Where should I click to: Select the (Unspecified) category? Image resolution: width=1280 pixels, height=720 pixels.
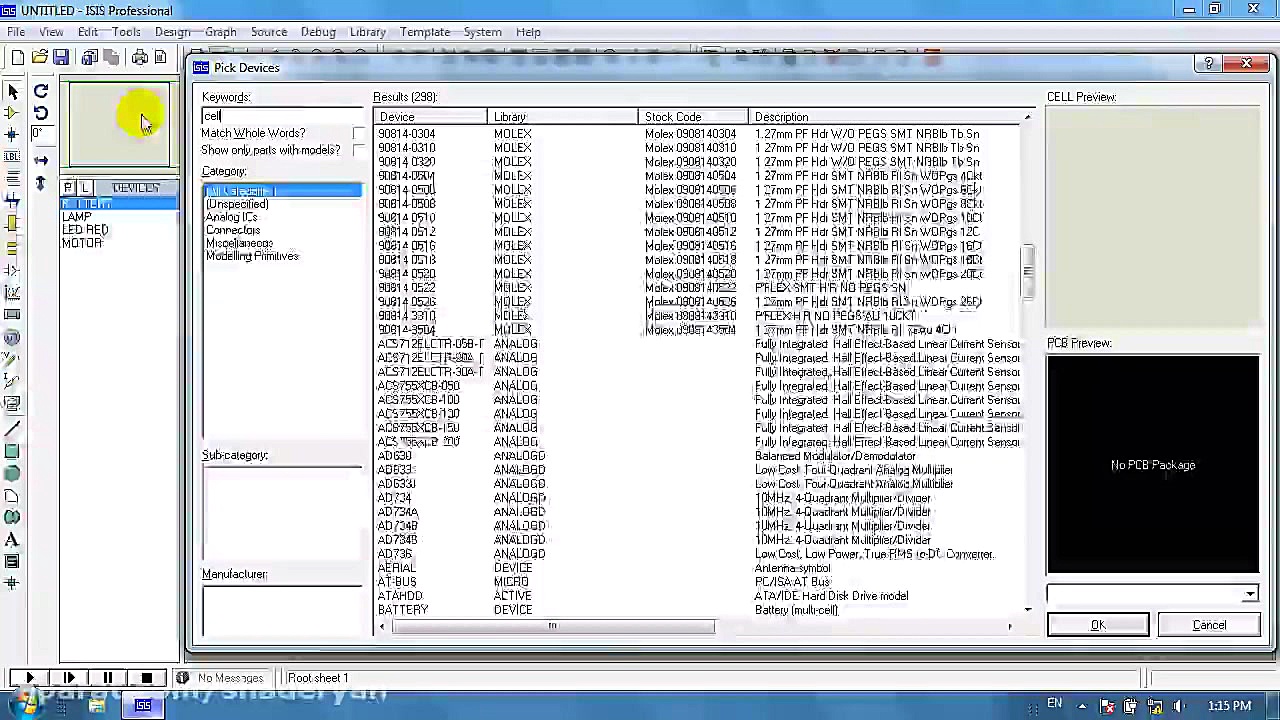pos(237,204)
